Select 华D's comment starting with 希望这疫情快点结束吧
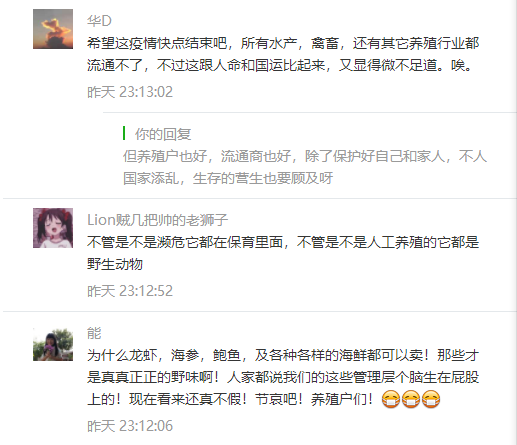 (283, 54)
